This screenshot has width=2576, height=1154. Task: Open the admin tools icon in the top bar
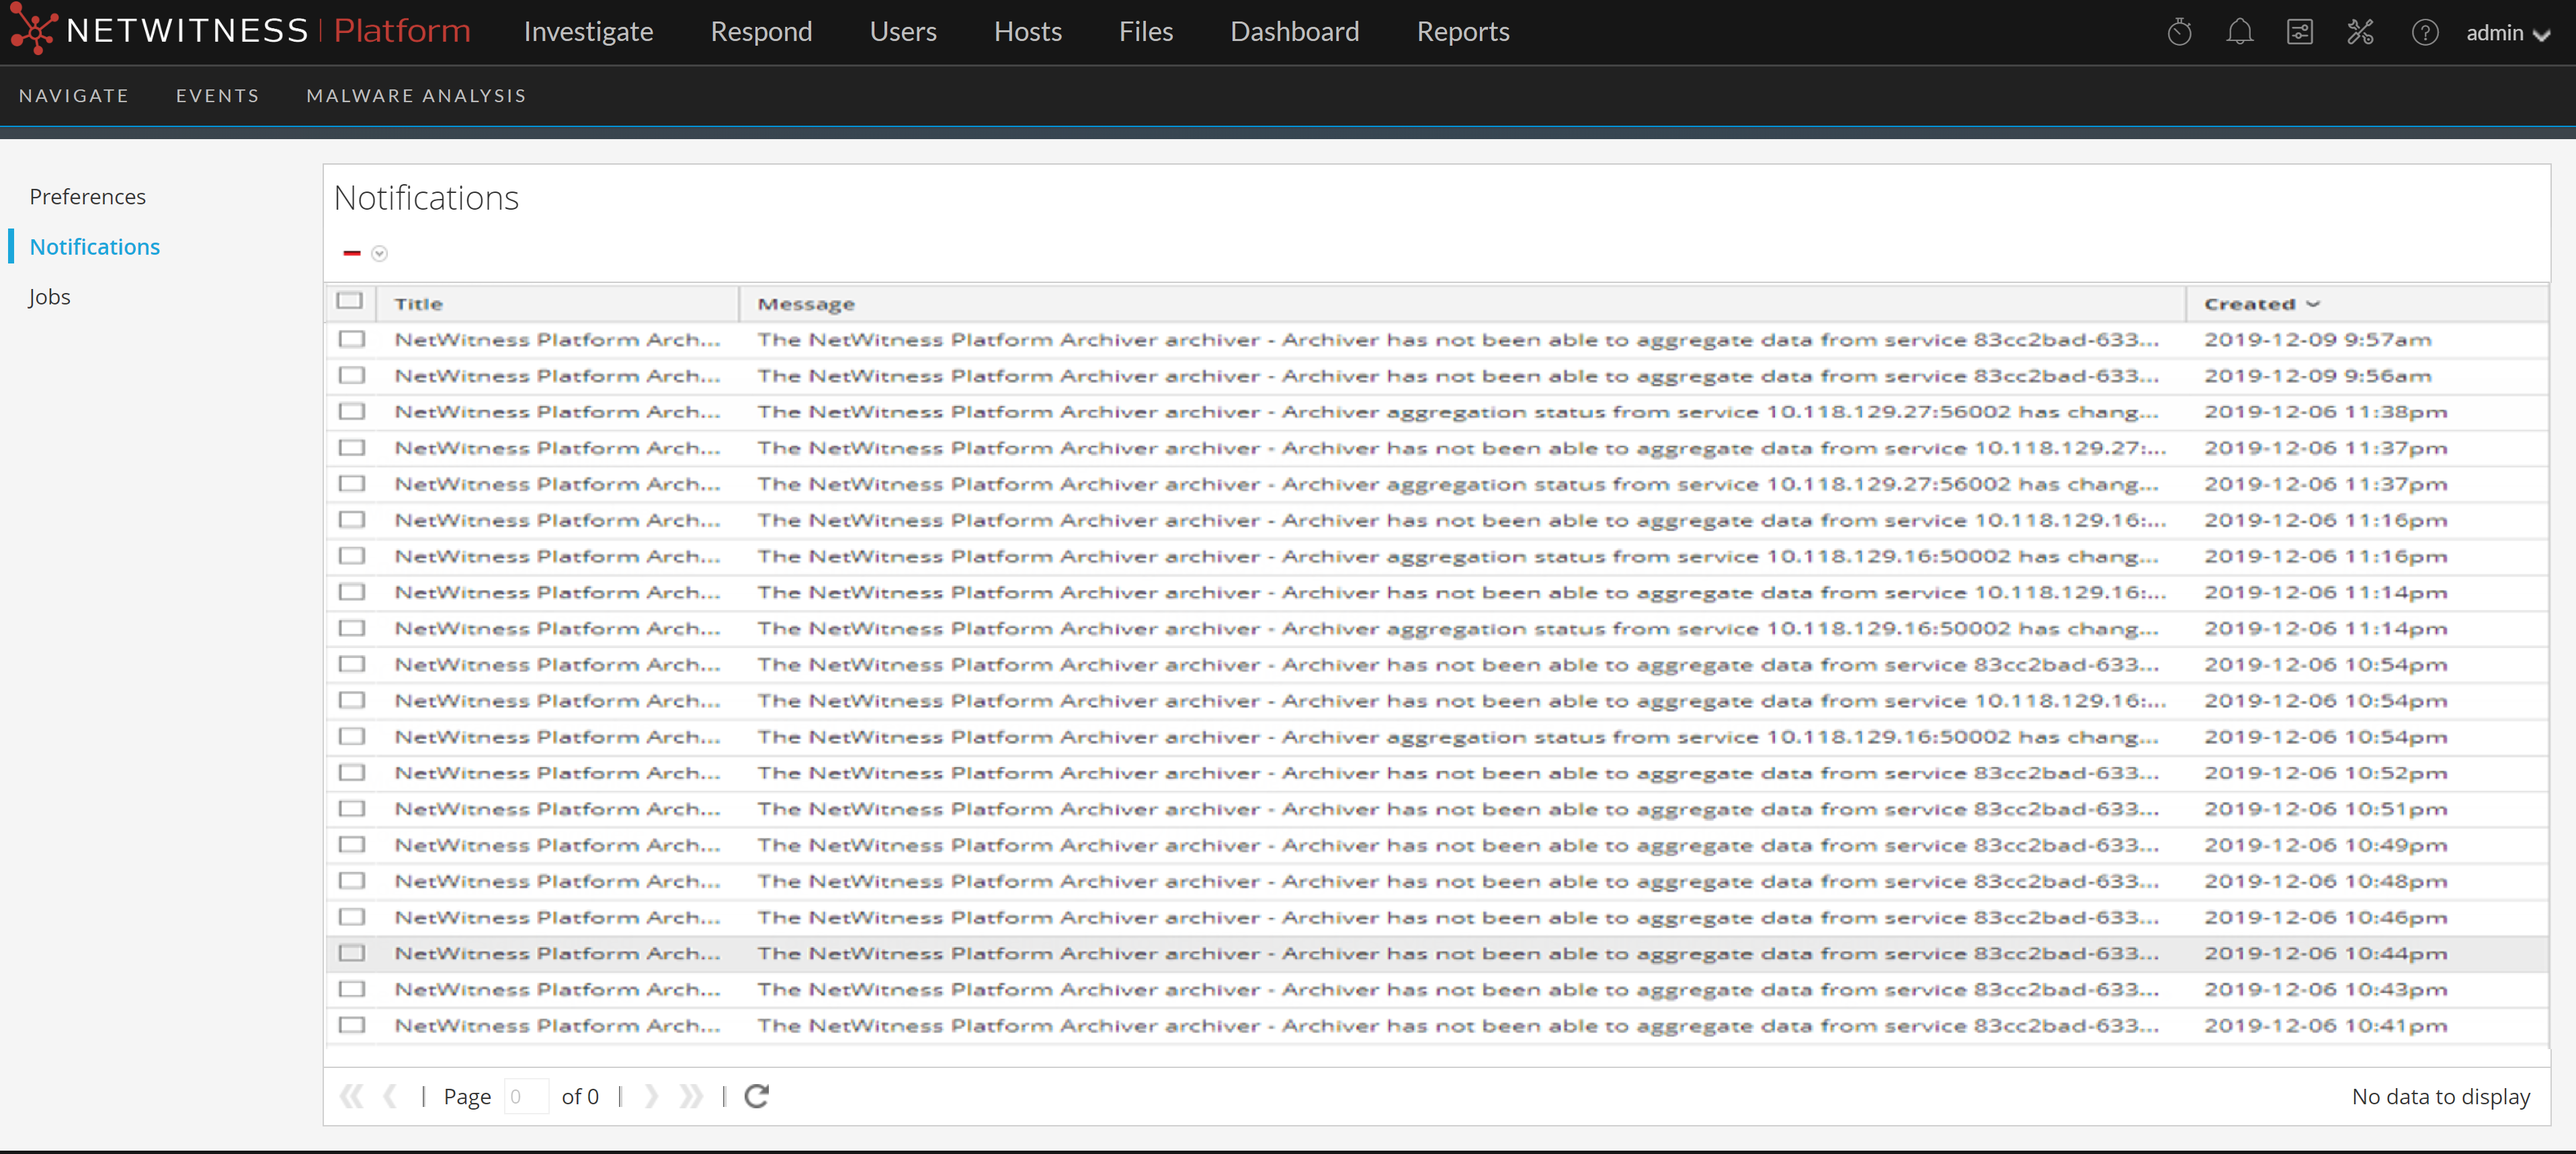pos(2361,32)
